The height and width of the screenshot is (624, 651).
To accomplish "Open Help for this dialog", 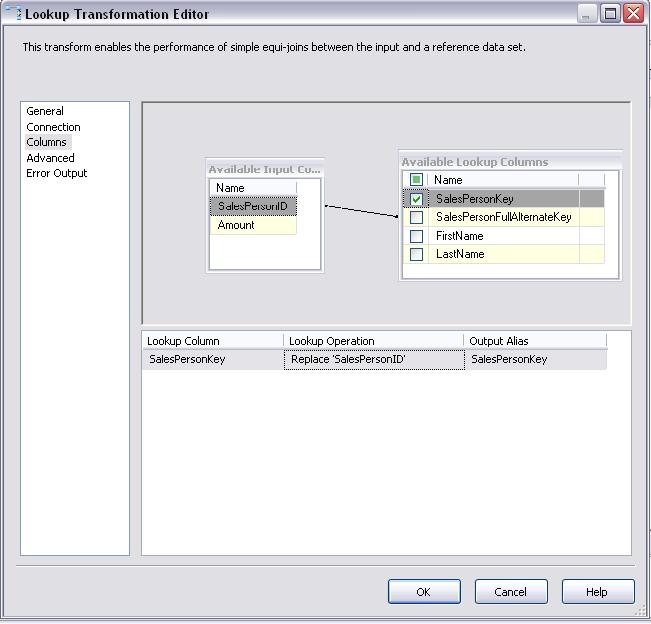I will [597, 591].
